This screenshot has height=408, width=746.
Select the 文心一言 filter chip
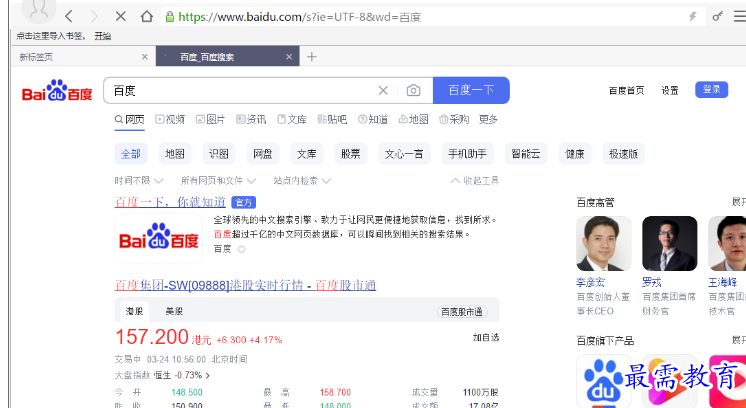click(404, 154)
